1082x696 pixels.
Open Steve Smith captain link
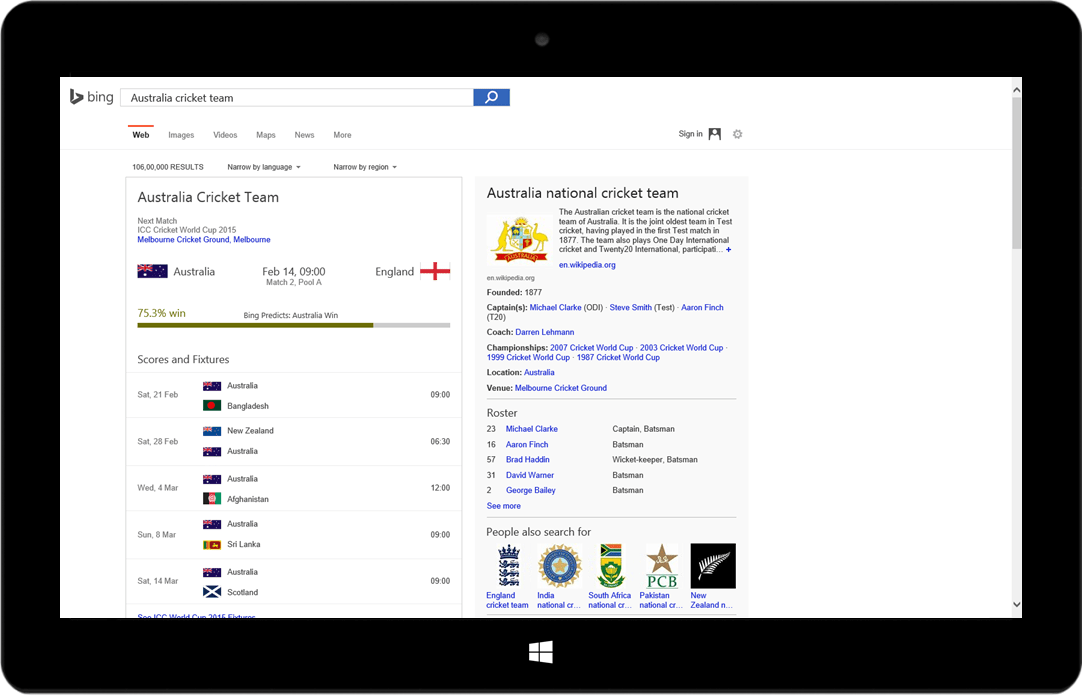(x=631, y=308)
